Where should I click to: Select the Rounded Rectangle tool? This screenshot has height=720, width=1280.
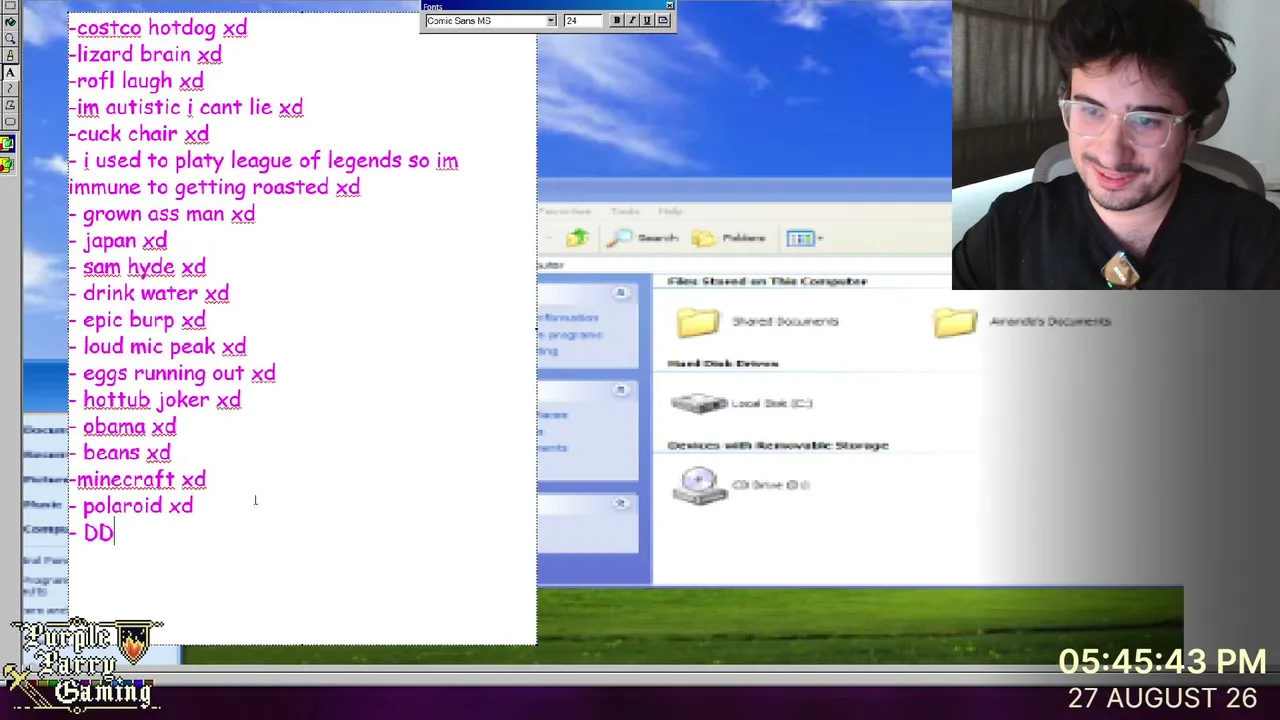click(10, 121)
